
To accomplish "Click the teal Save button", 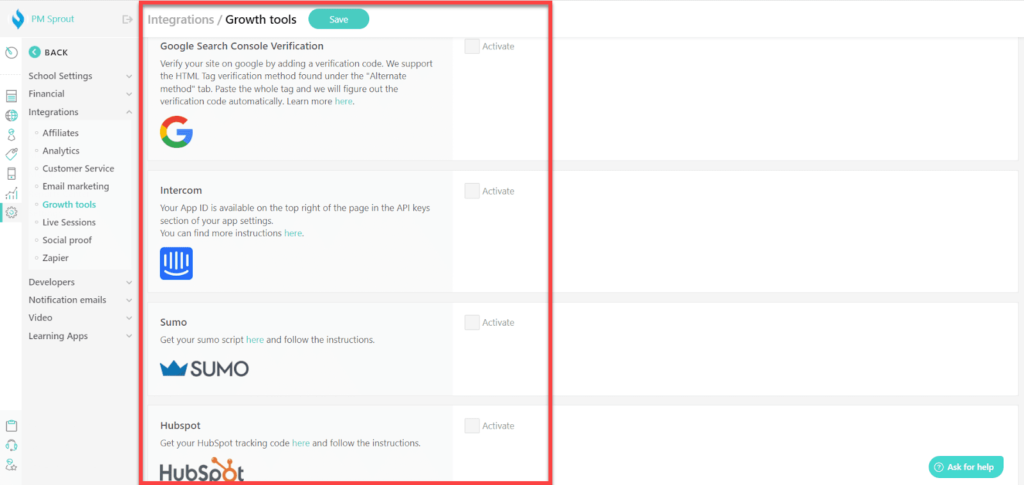I will coord(338,20).
